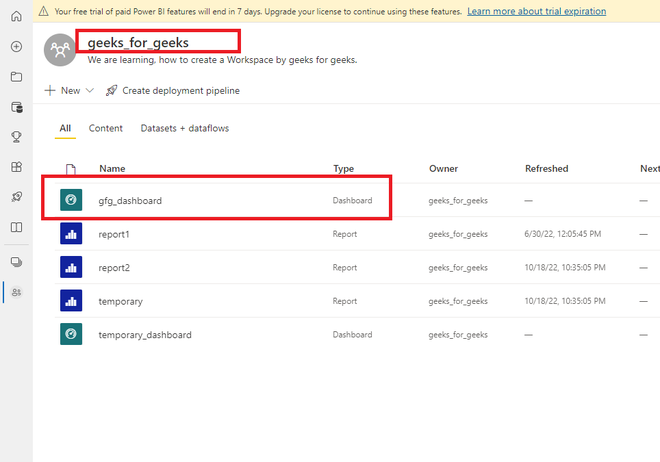Open the report2 item name
Viewport: 660px width, 462px height.
115,268
